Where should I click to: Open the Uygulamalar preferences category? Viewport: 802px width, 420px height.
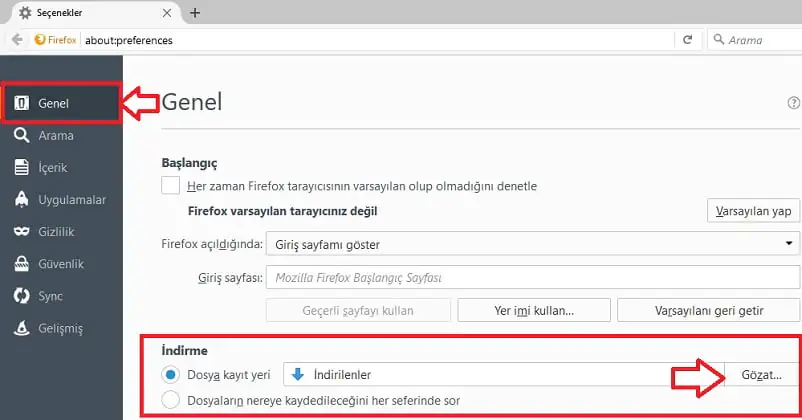61,200
